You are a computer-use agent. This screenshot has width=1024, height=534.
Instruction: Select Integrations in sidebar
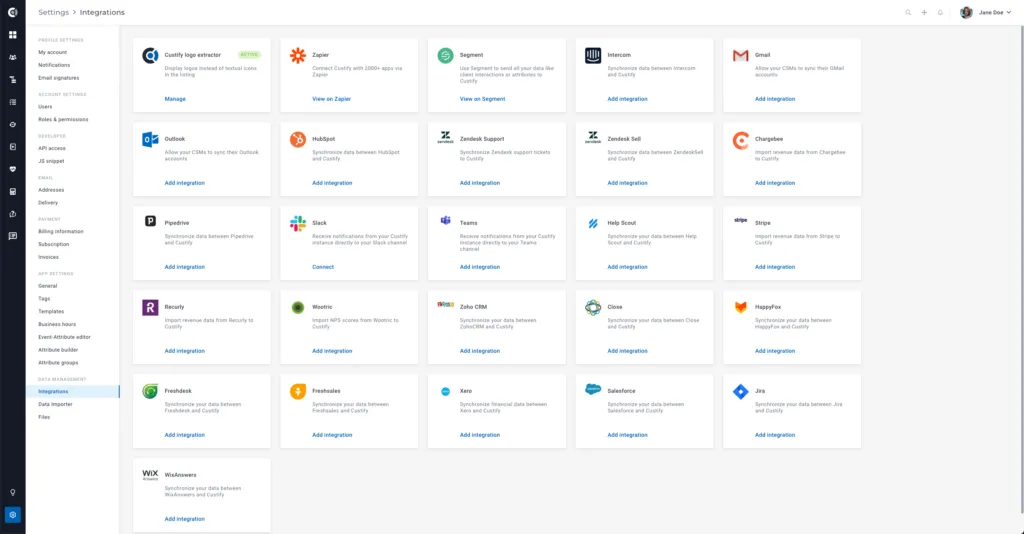pos(72,391)
